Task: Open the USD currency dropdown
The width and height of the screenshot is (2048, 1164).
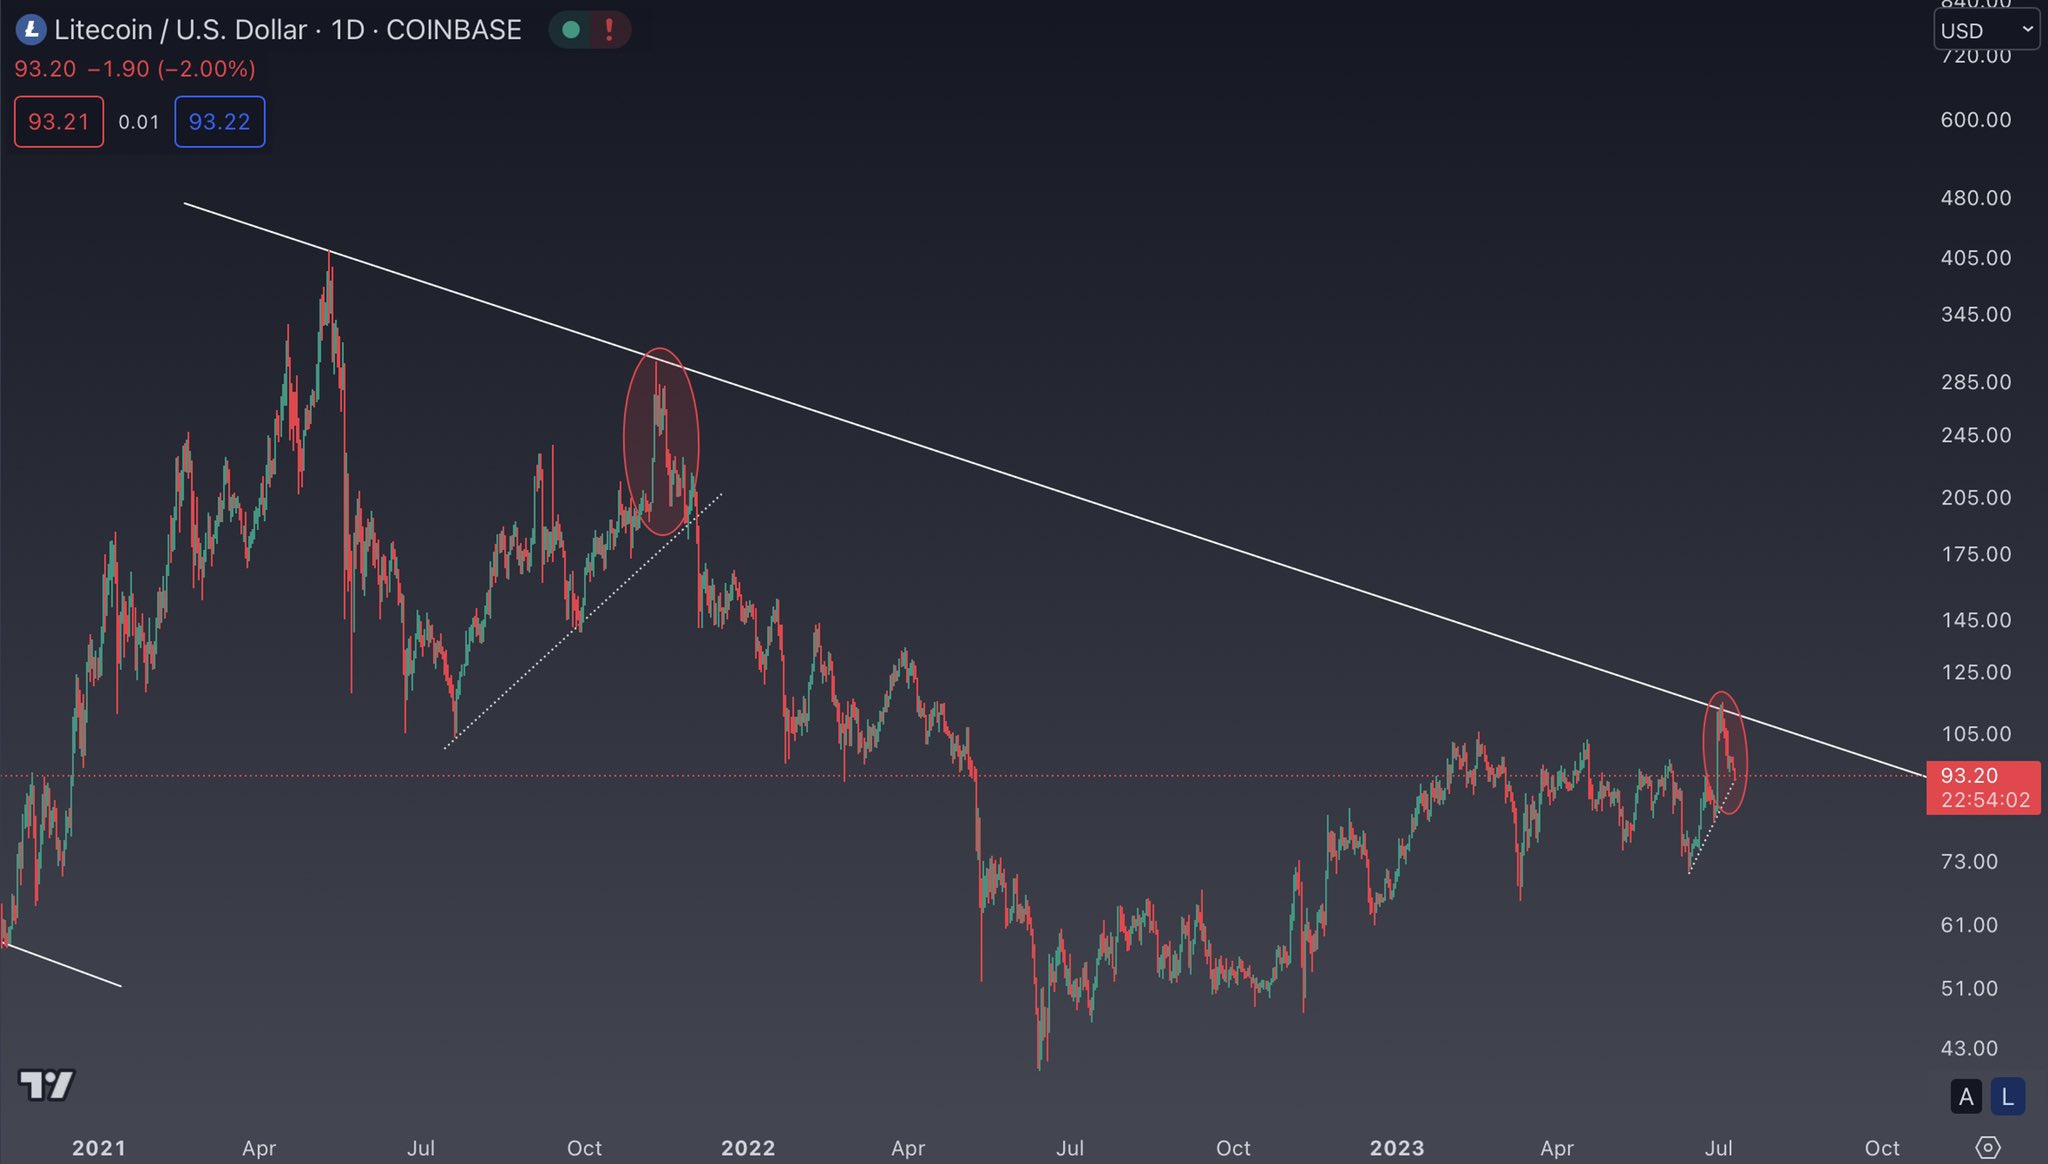Action: [1986, 30]
